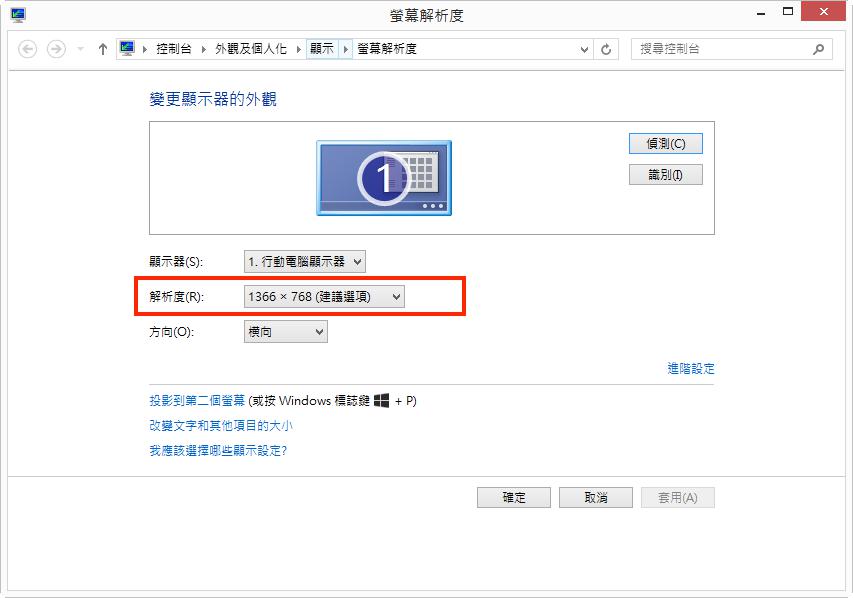Refresh the control panel page
Image resolution: width=853 pixels, height=598 pixels.
pos(606,50)
